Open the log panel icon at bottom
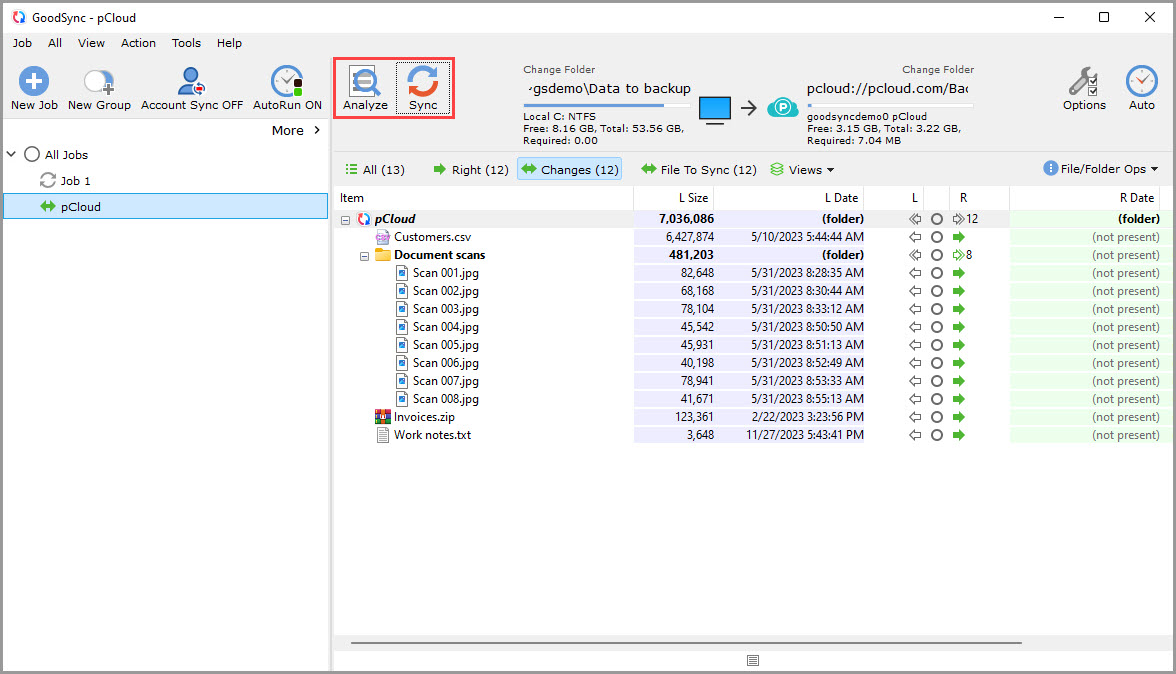The width and height of the screenshot is (1176, 674). tap(753, 661)
